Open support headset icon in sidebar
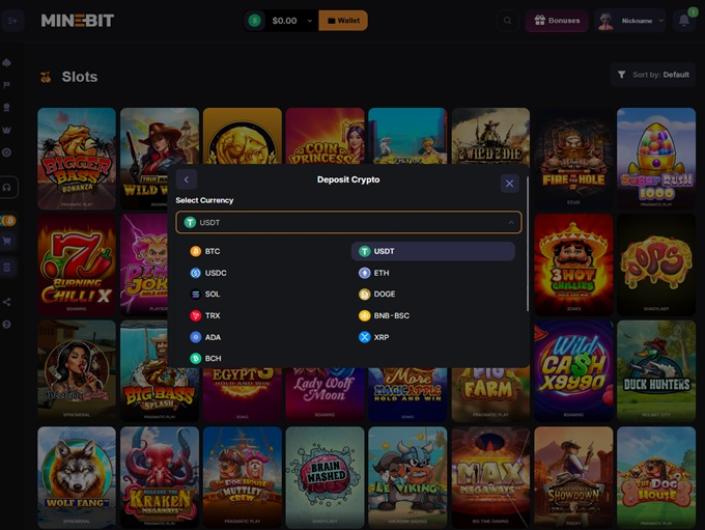 pos(8,186)
